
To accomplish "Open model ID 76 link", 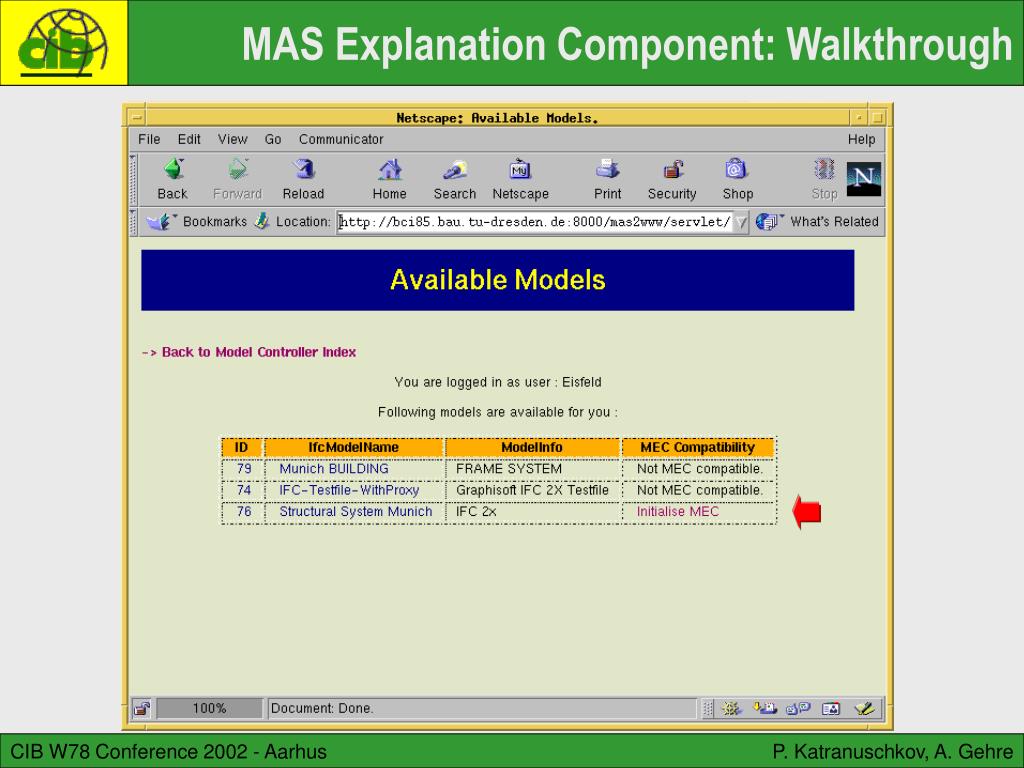I will click(244, 511).
